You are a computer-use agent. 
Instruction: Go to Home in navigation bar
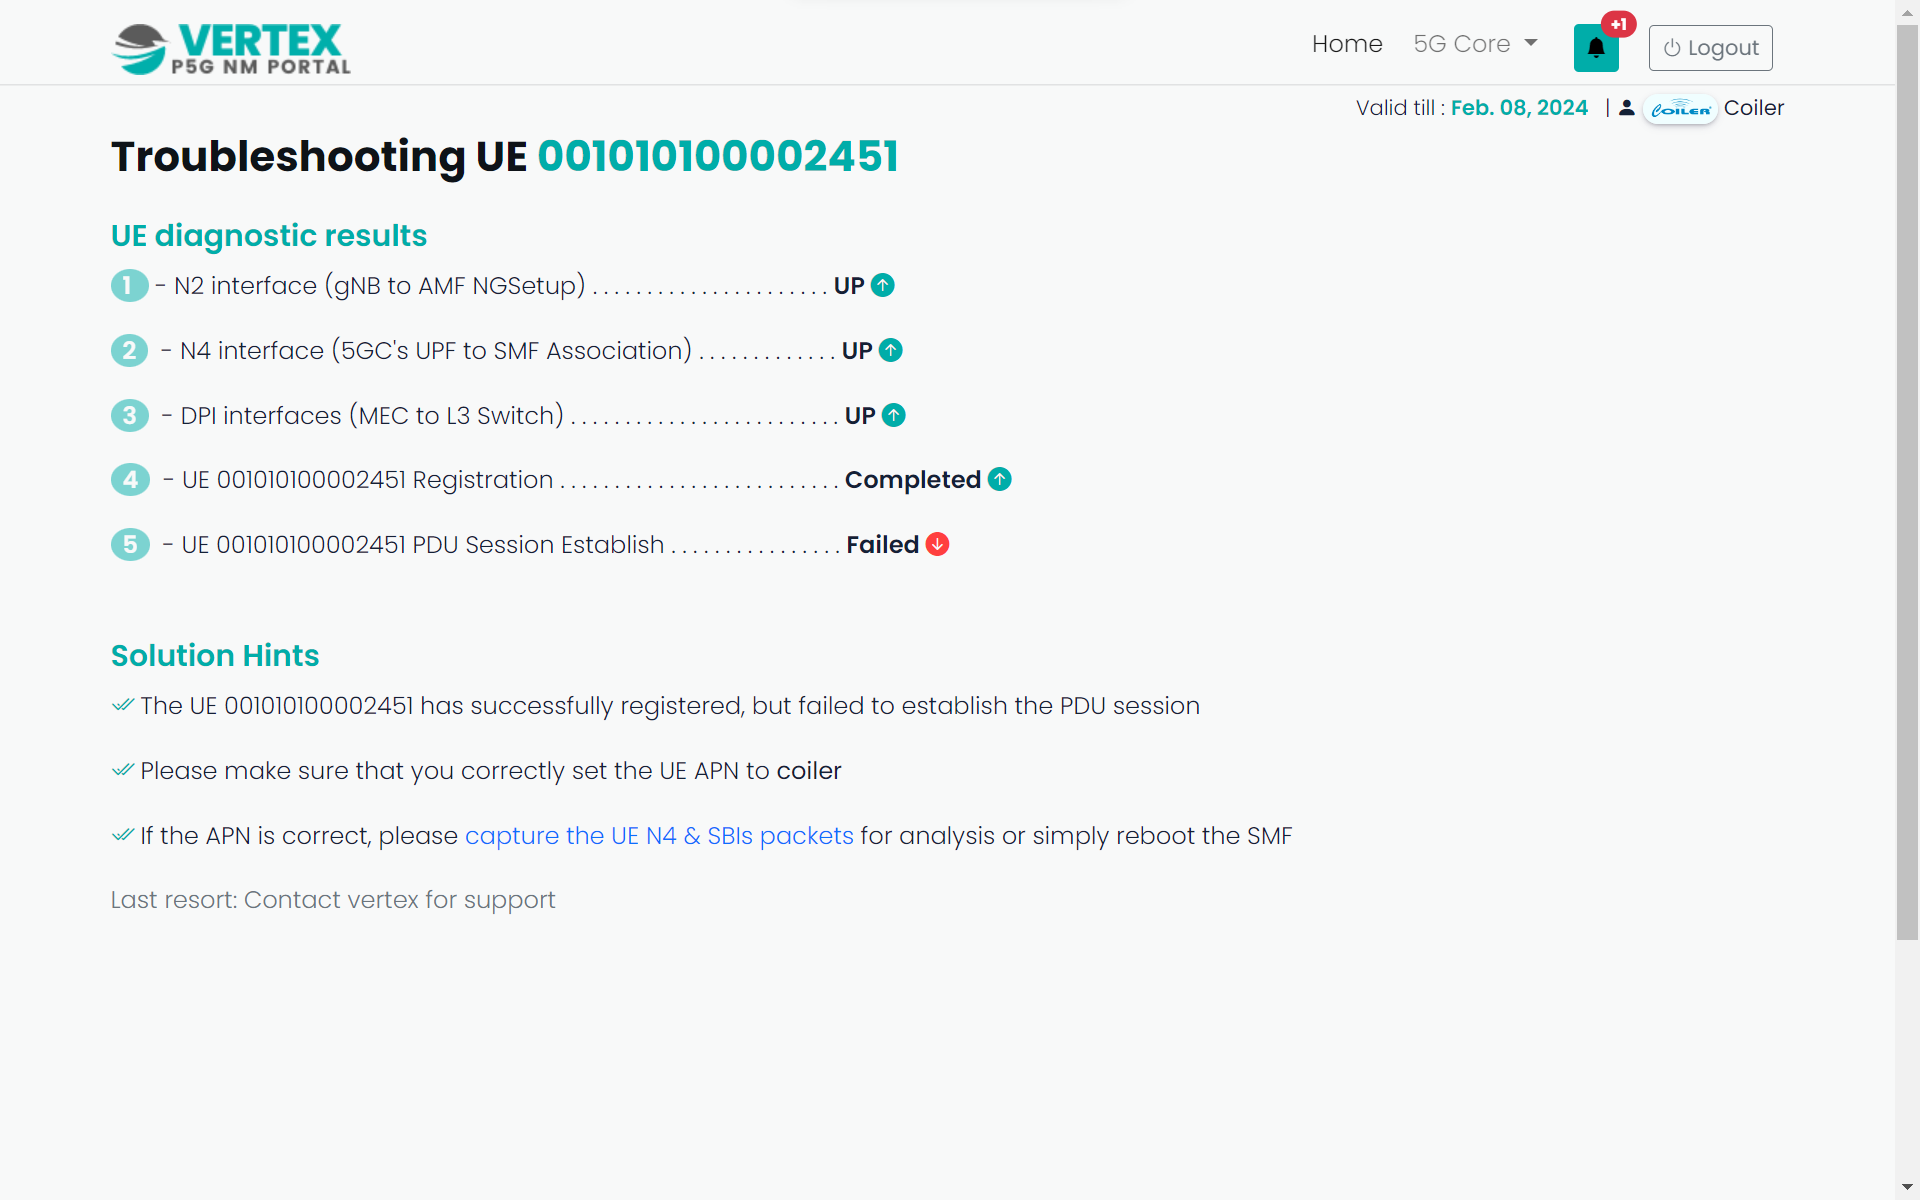1346,44
